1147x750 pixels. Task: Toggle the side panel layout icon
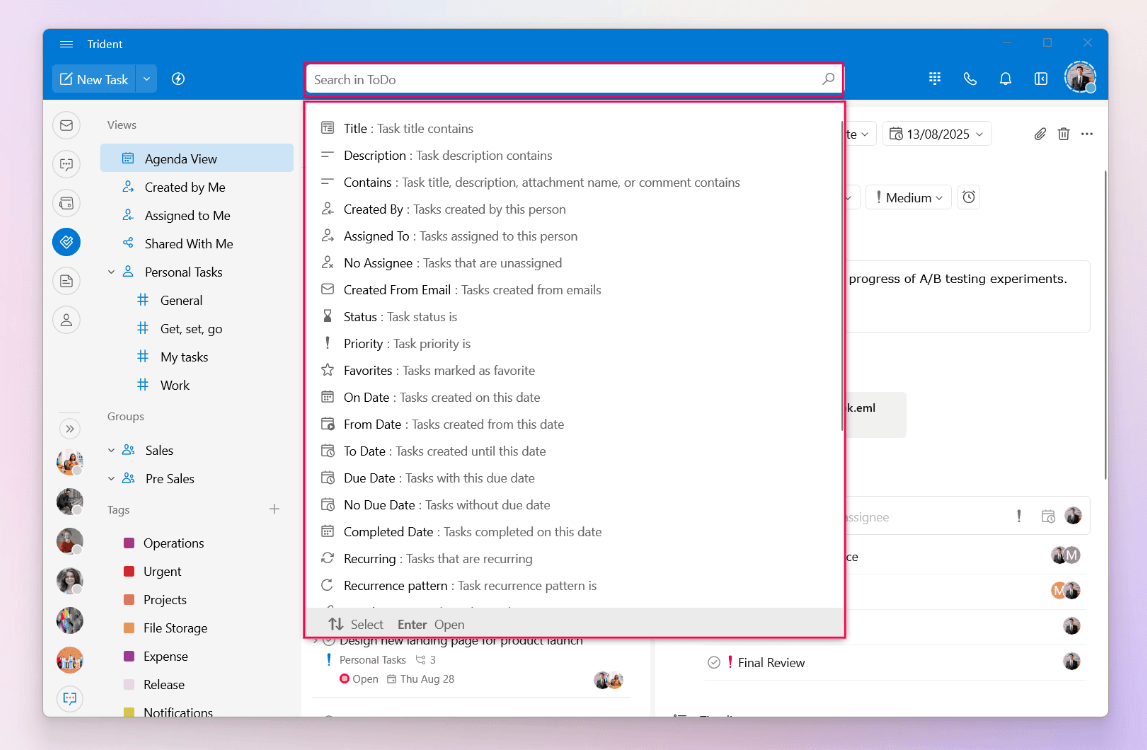[x=1040, y=78]
